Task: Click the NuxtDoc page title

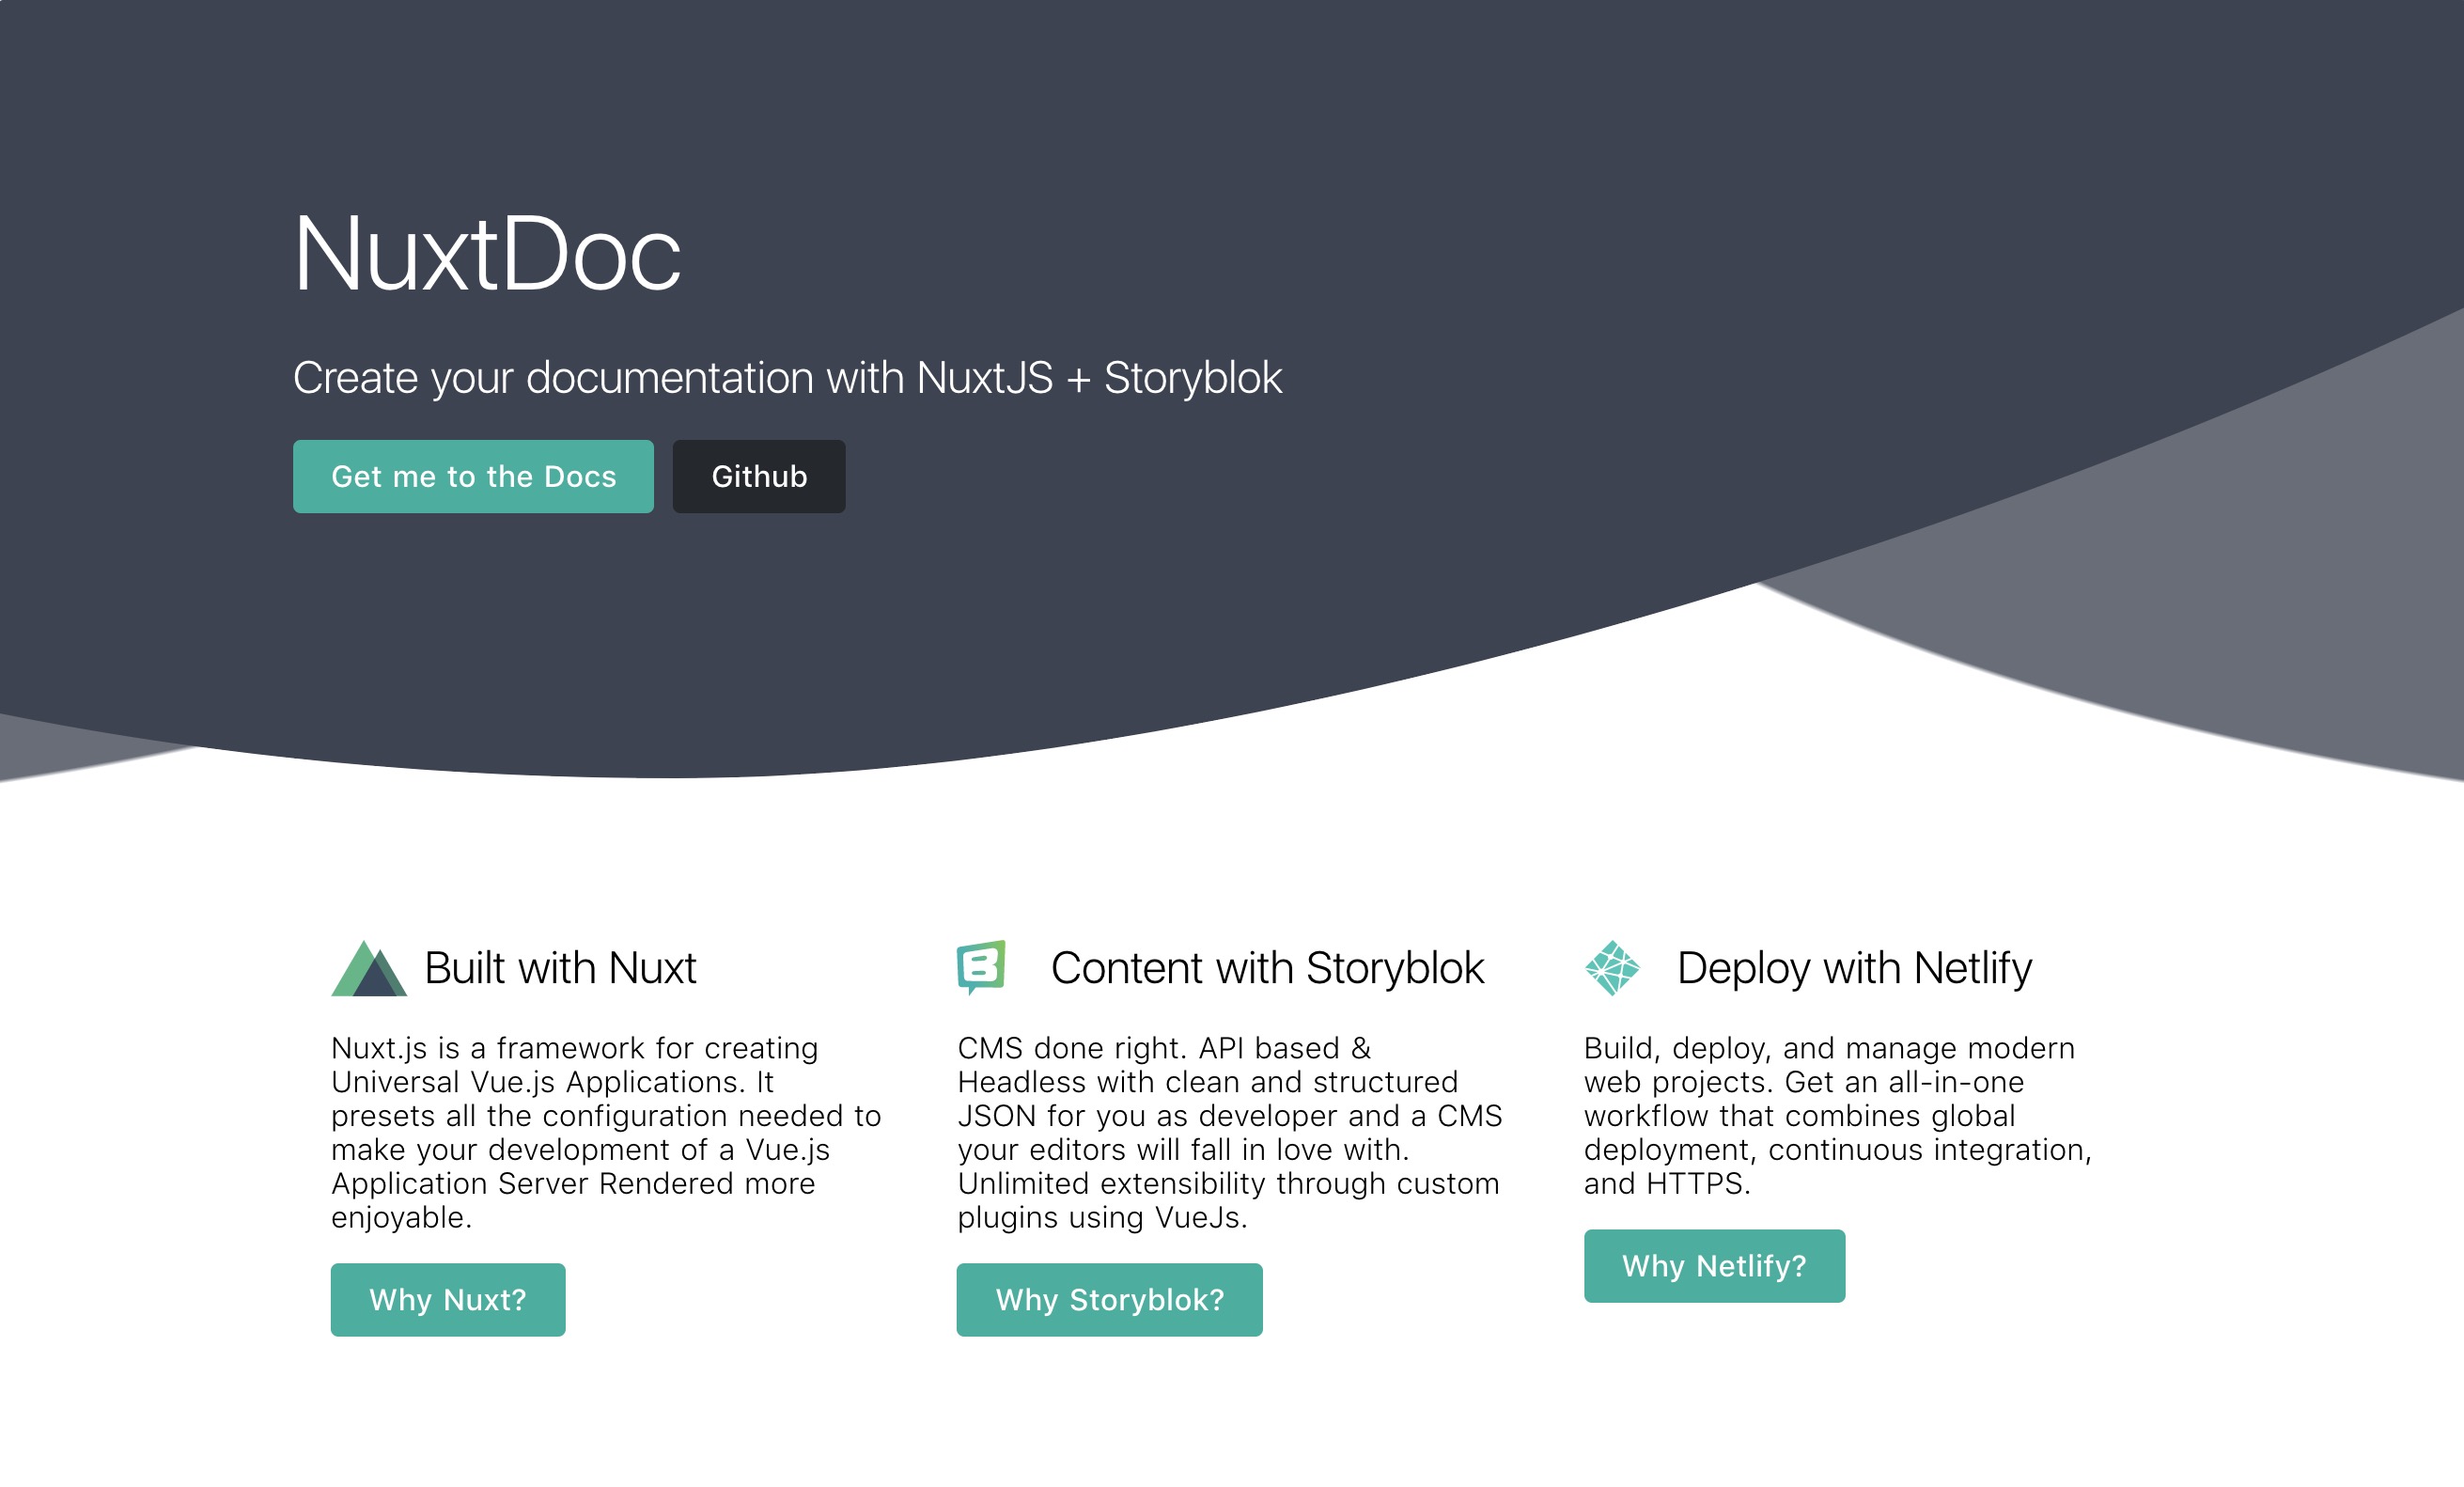Action: 487,254
